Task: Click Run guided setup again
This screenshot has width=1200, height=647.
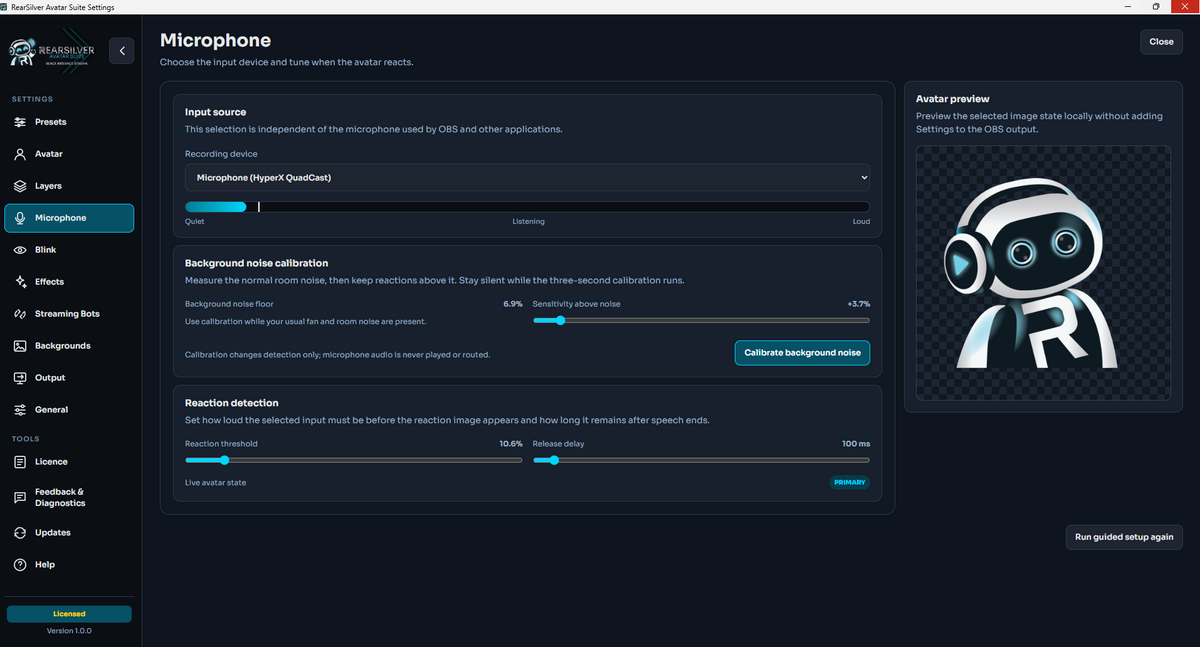Action: point(1124,537)
